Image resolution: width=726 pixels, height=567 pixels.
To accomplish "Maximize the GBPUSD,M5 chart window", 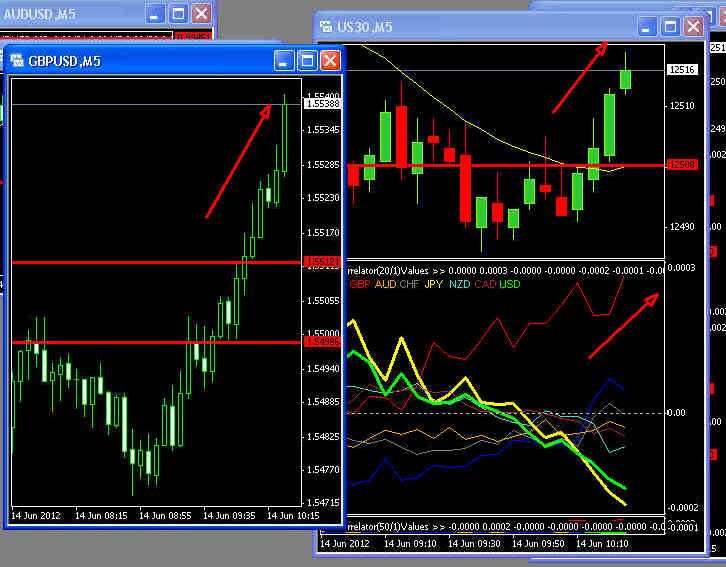I will (307, 61).
